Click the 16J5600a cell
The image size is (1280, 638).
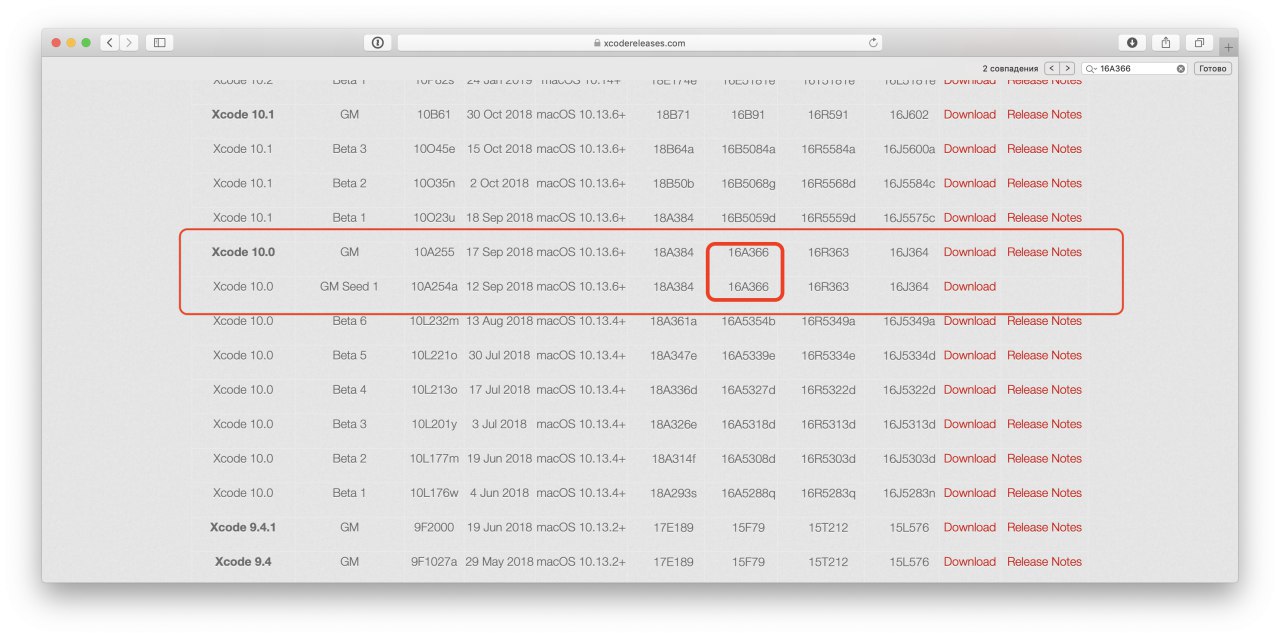(909, 149)
